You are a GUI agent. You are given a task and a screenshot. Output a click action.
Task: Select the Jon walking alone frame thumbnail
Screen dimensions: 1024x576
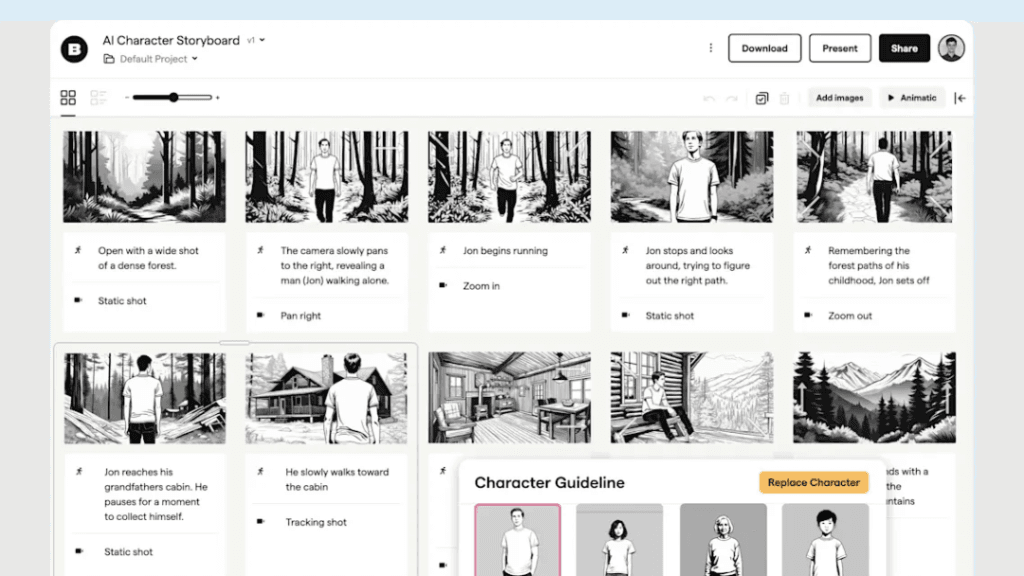coord(327,176)
